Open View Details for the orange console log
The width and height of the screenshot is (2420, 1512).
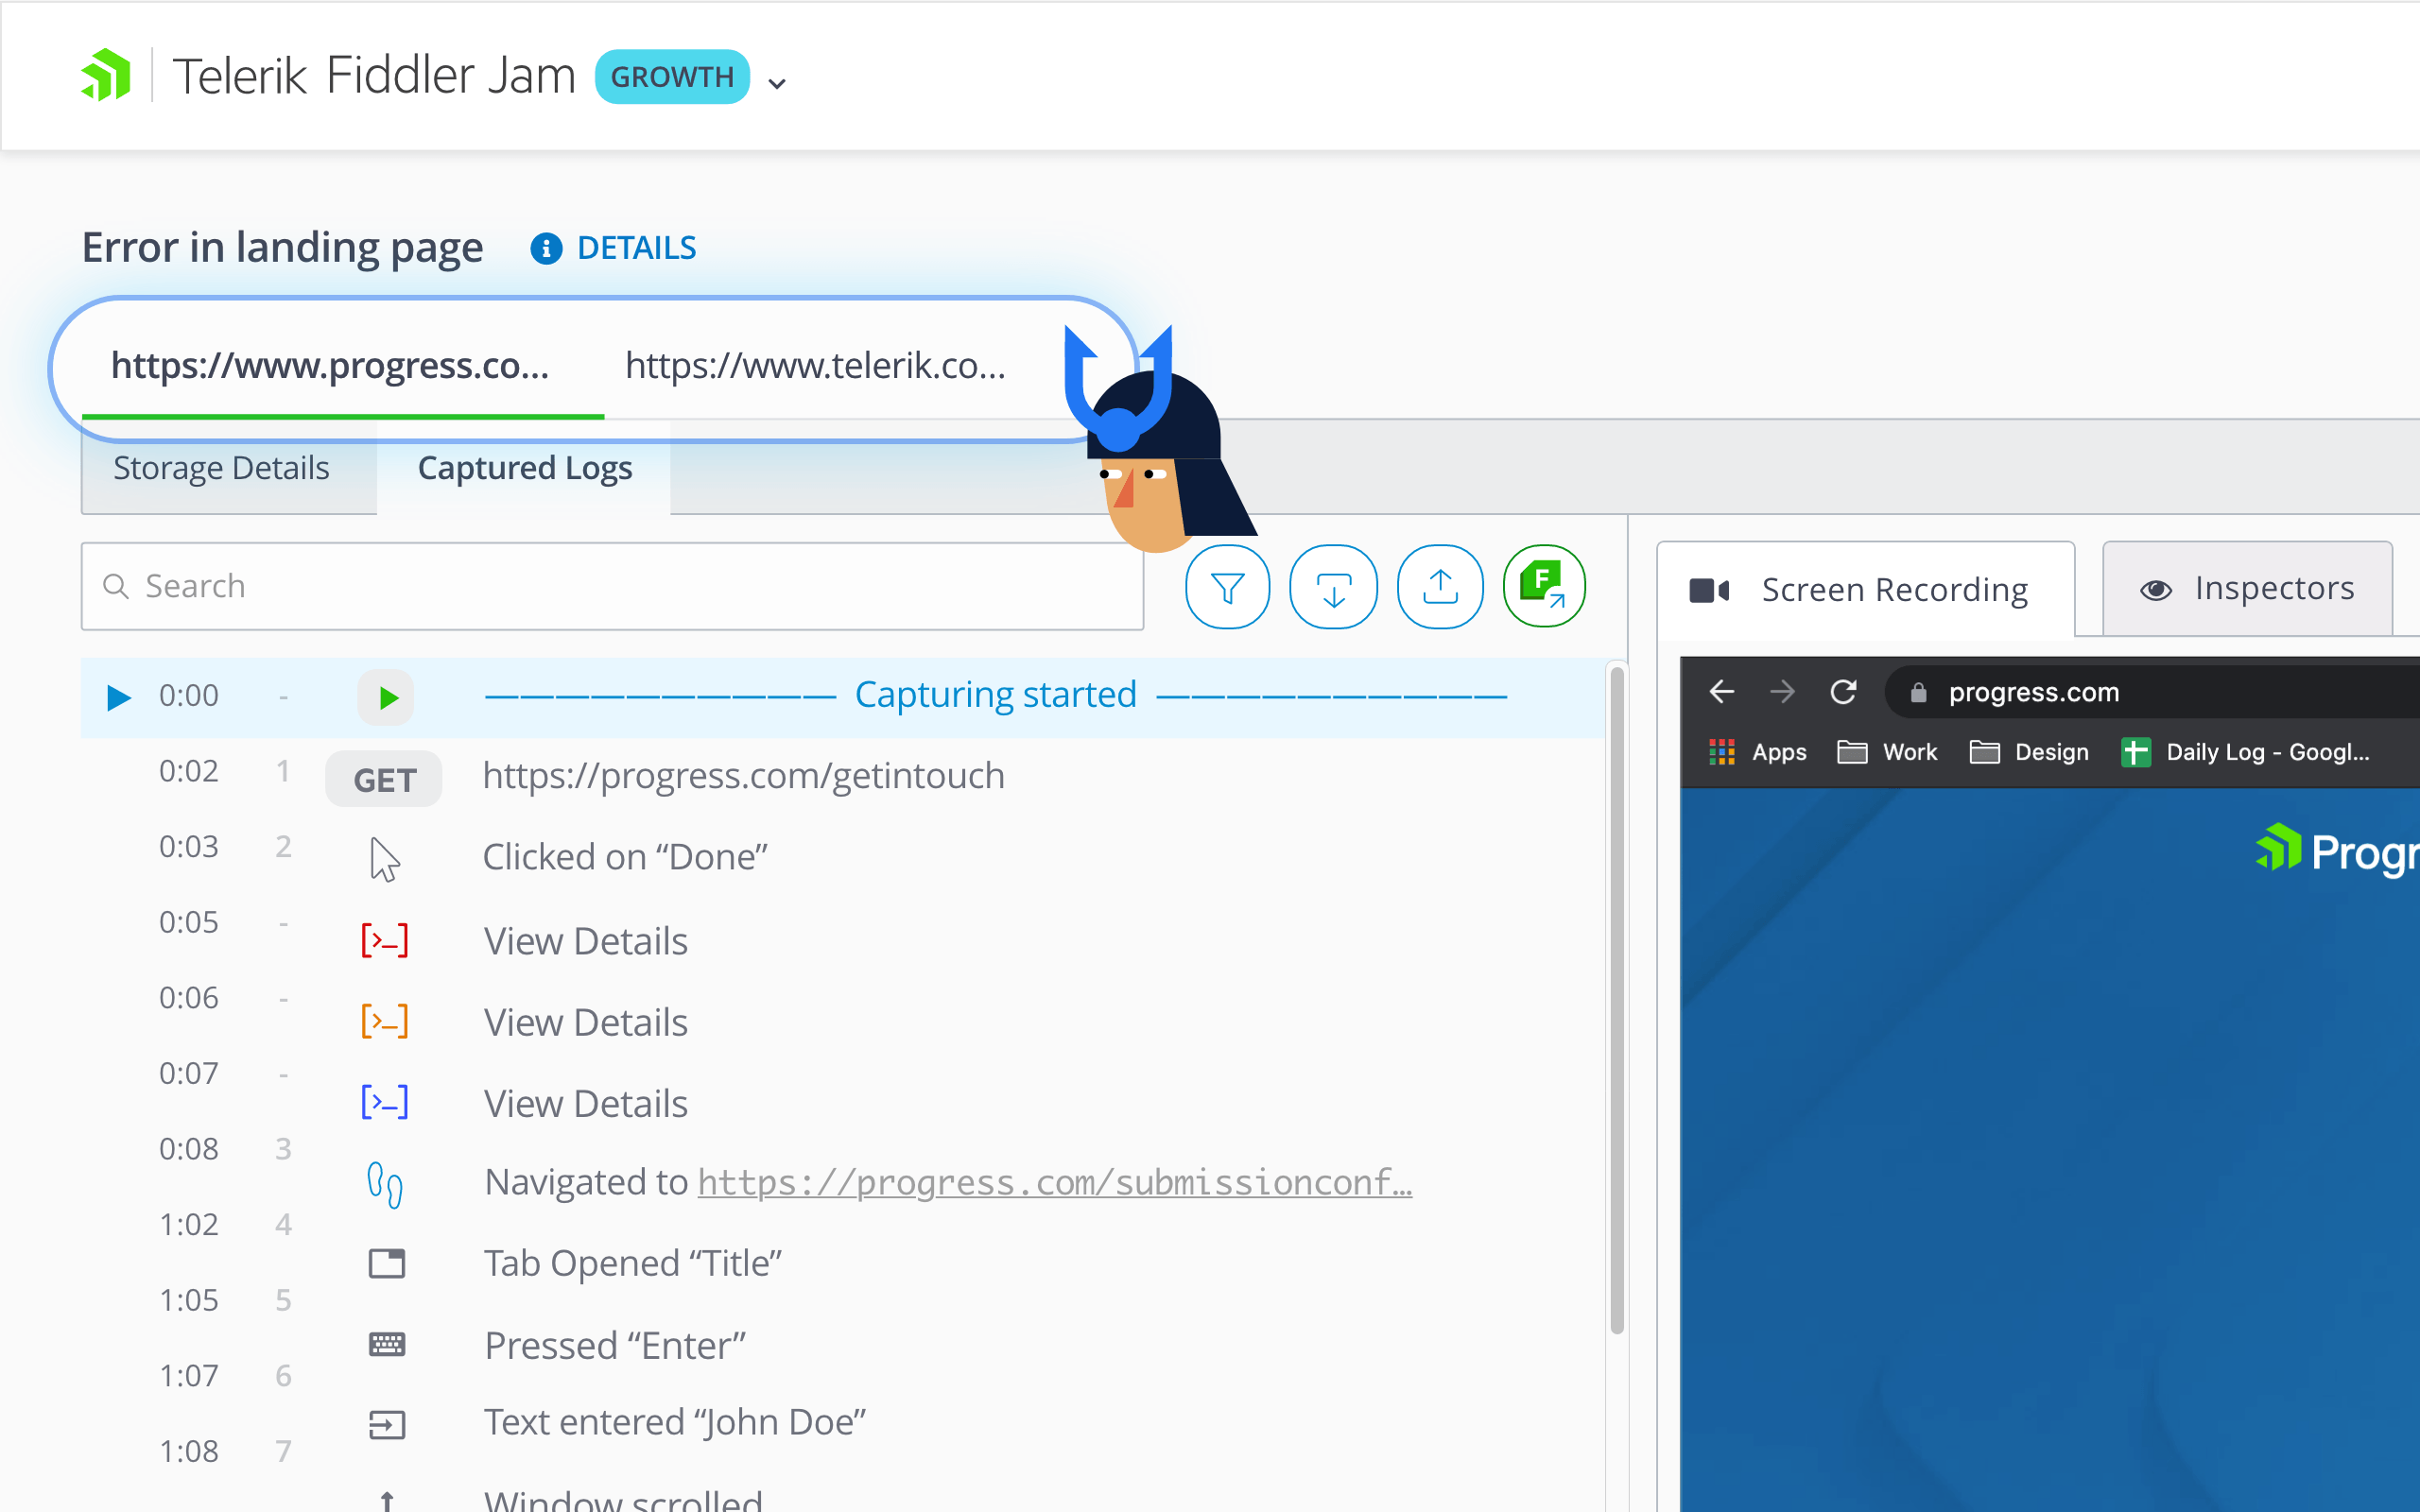(x=586, y=1022)
